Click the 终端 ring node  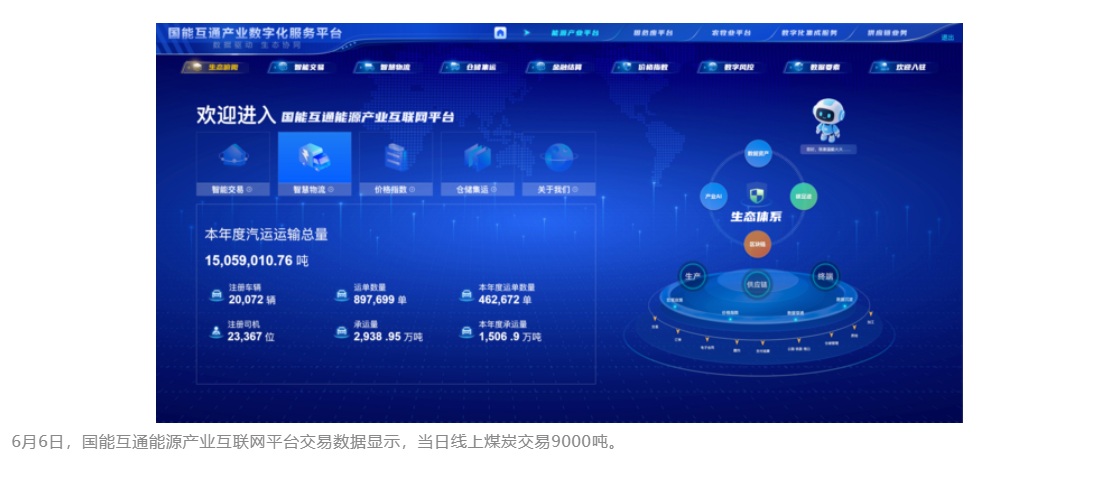pos(824,277)
